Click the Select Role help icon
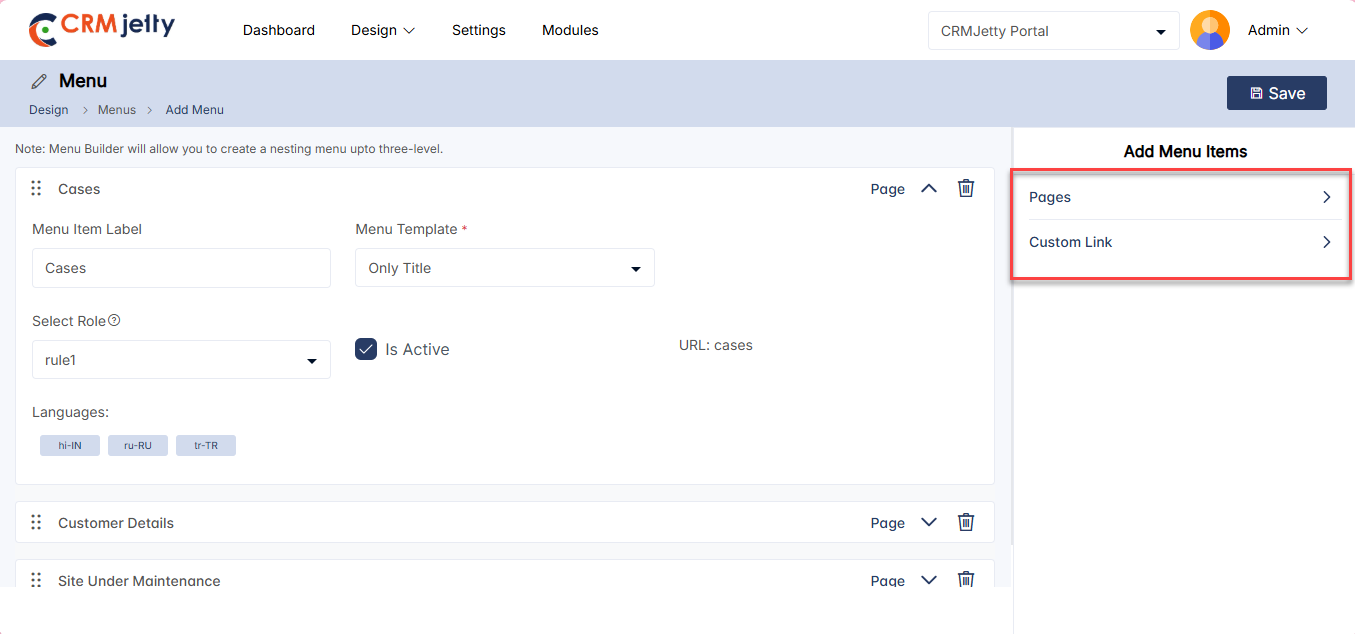The height and width of the screenshot is (634, 1355). coord(114,321)
